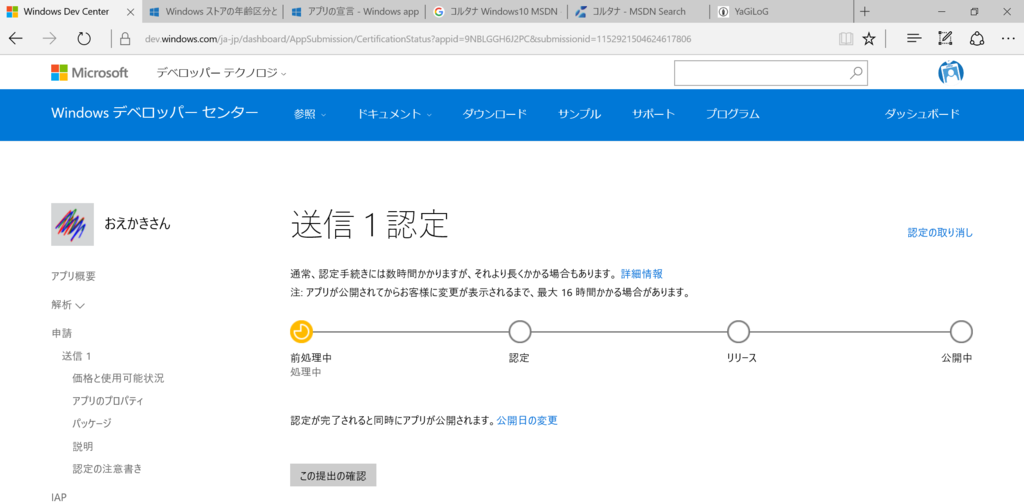
Task: Open 価格と使用可能状況 page
Action: [x=118, y=378]
